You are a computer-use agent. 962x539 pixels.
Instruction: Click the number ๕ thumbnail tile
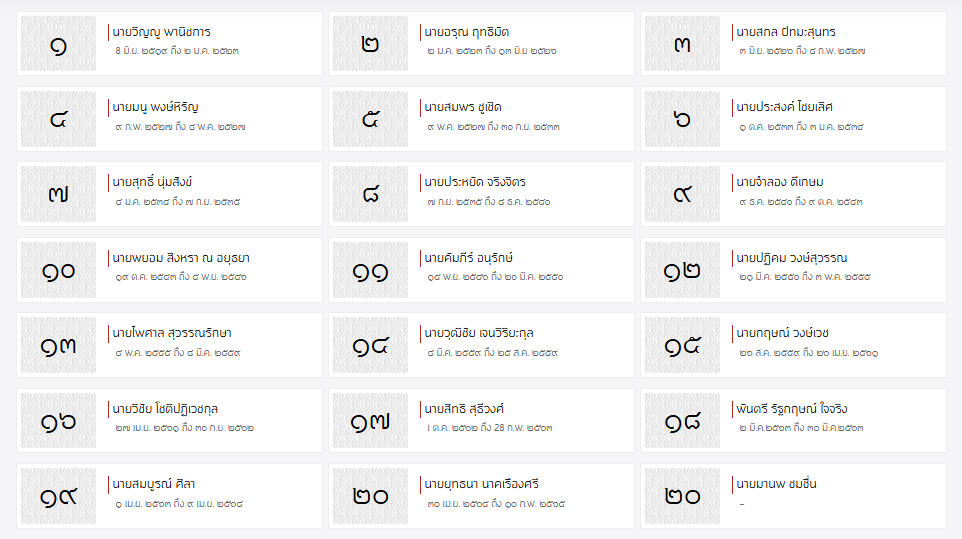click(x=370, y=119)
